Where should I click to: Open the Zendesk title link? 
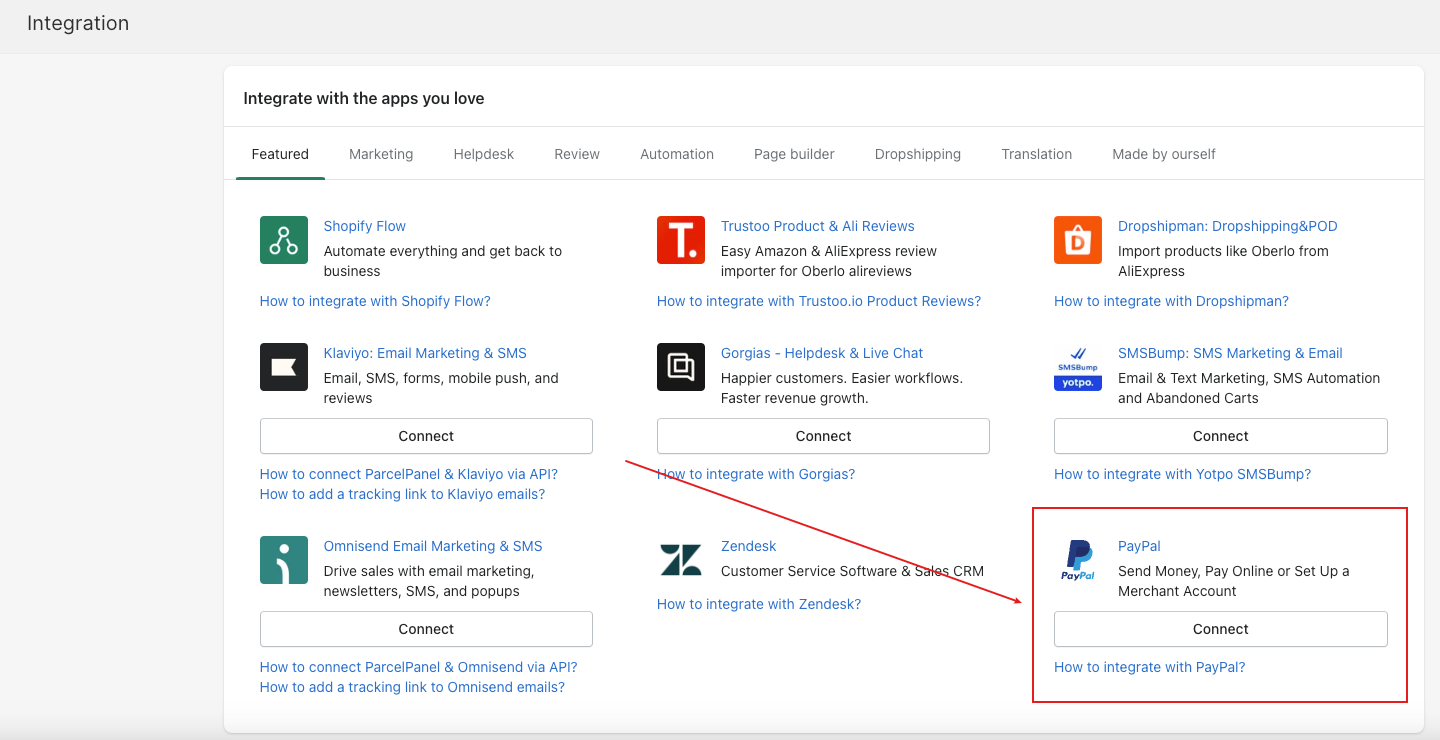tap(749, 546)
